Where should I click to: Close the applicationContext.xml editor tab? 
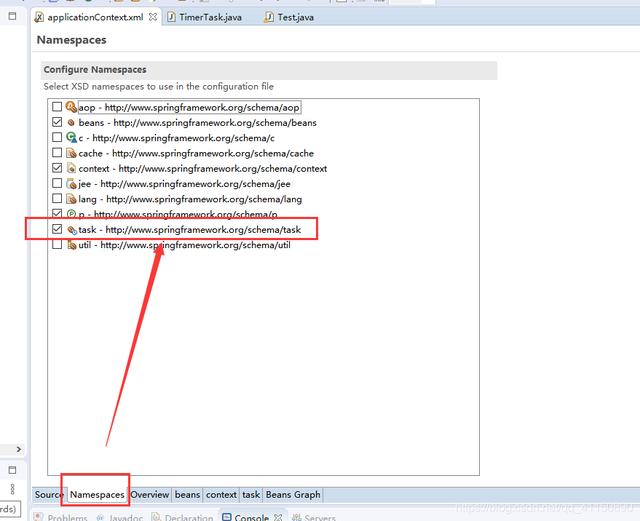[153, 17]
